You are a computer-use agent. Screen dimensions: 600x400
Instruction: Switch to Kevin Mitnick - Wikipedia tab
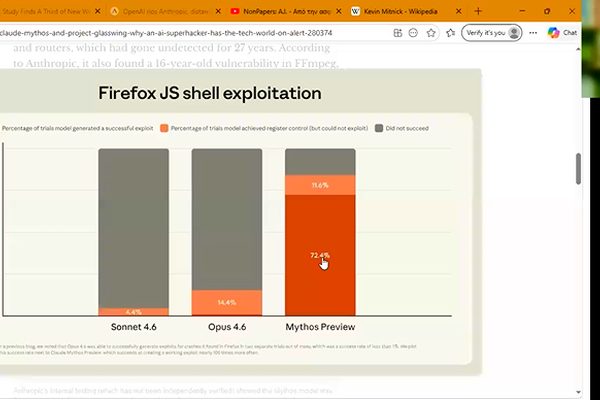coord(400,11)
